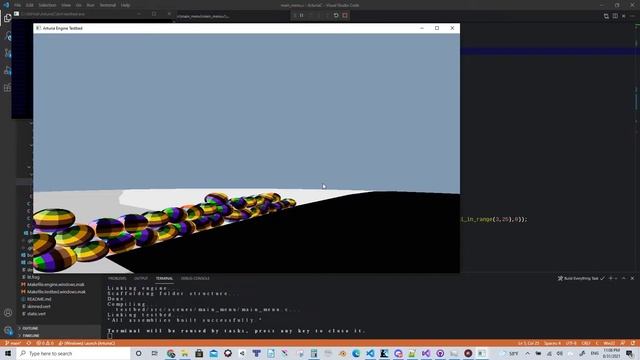Open the Selection menu
Screen dimensions: 640x360
click(x=47, y=5)
